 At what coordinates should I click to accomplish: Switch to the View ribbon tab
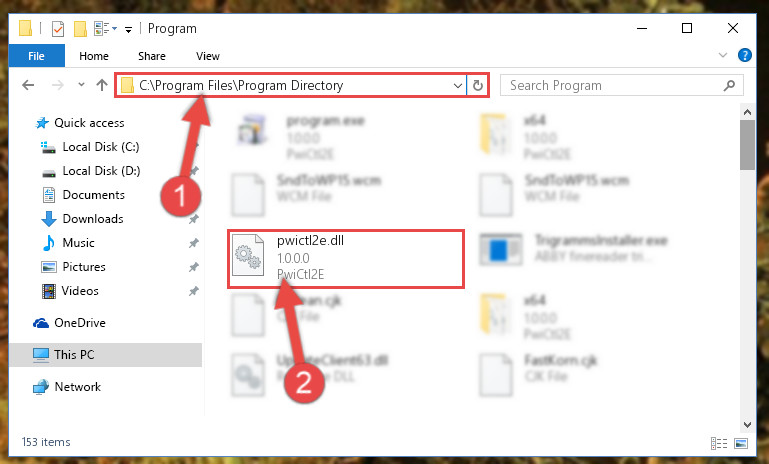[x=207, y=56]
